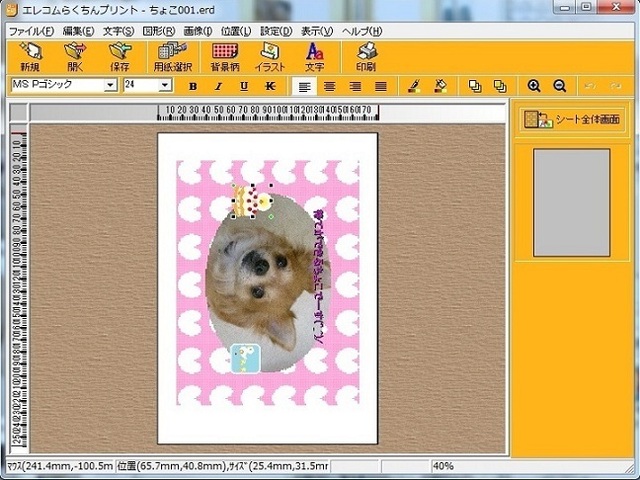Print using the 印刷 icon
640x480 pixels.
pyautogui.click(x=366, y=56)
